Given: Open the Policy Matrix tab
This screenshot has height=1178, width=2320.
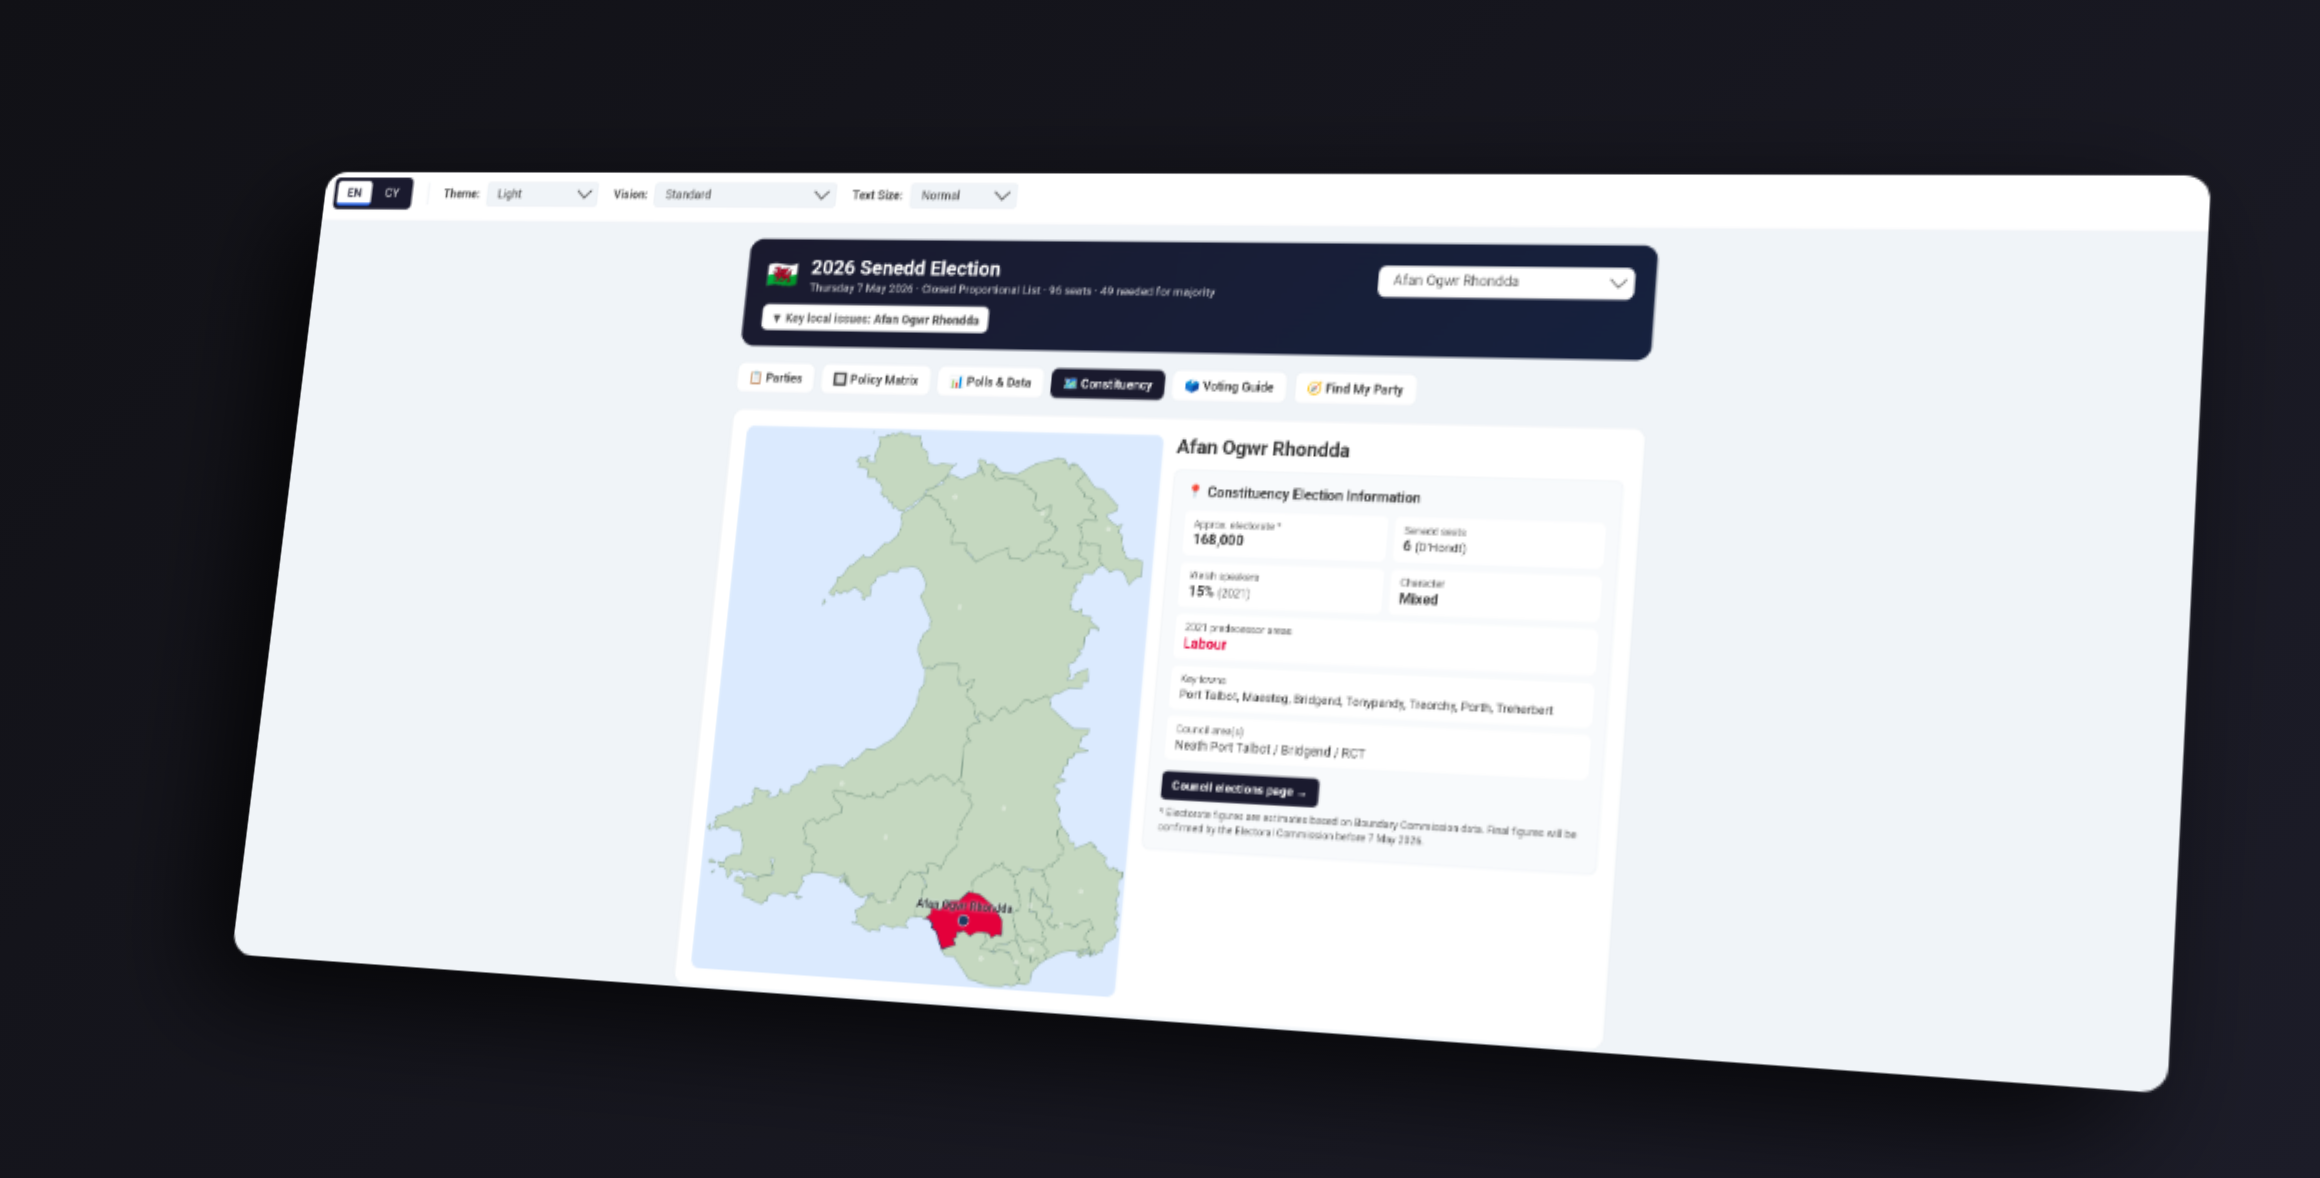Looking at the screenshot, I should click(875, 380).
